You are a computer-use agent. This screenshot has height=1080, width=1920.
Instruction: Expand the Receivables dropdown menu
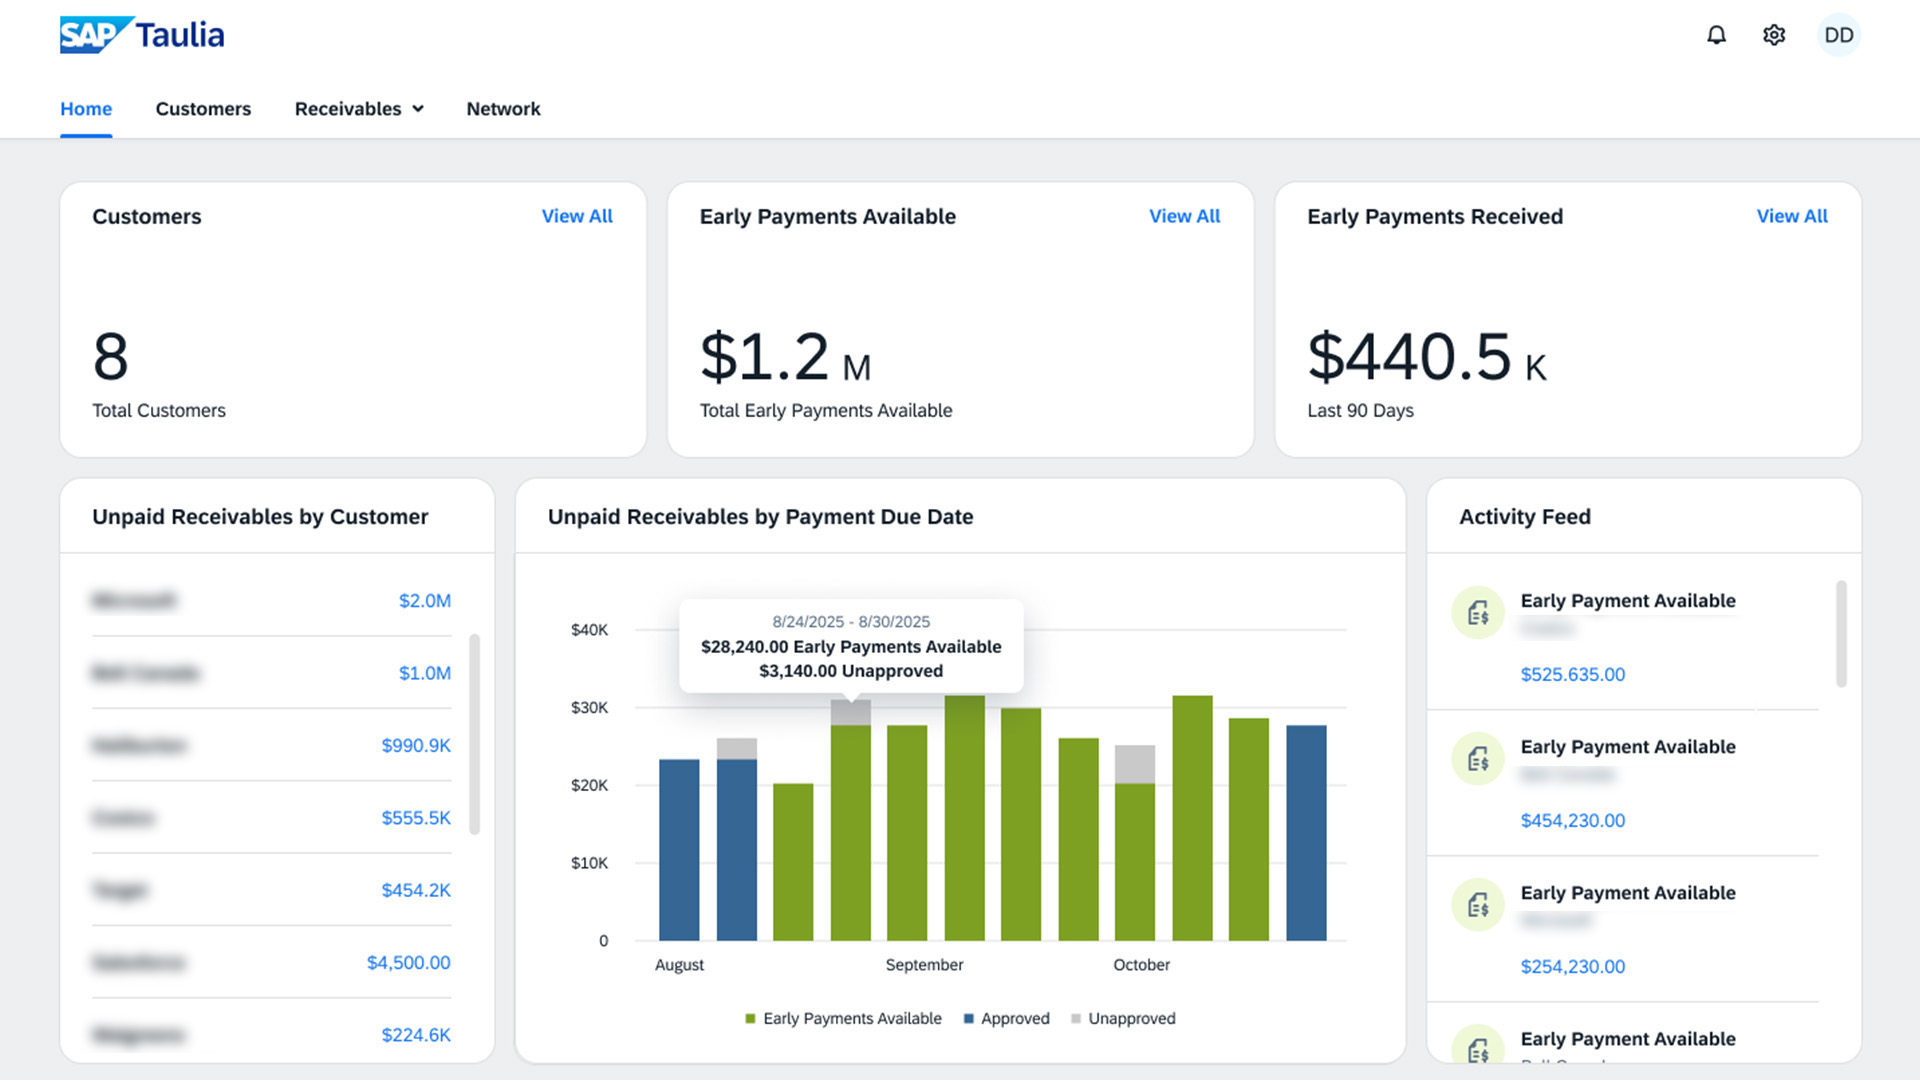tap(359, 109)
